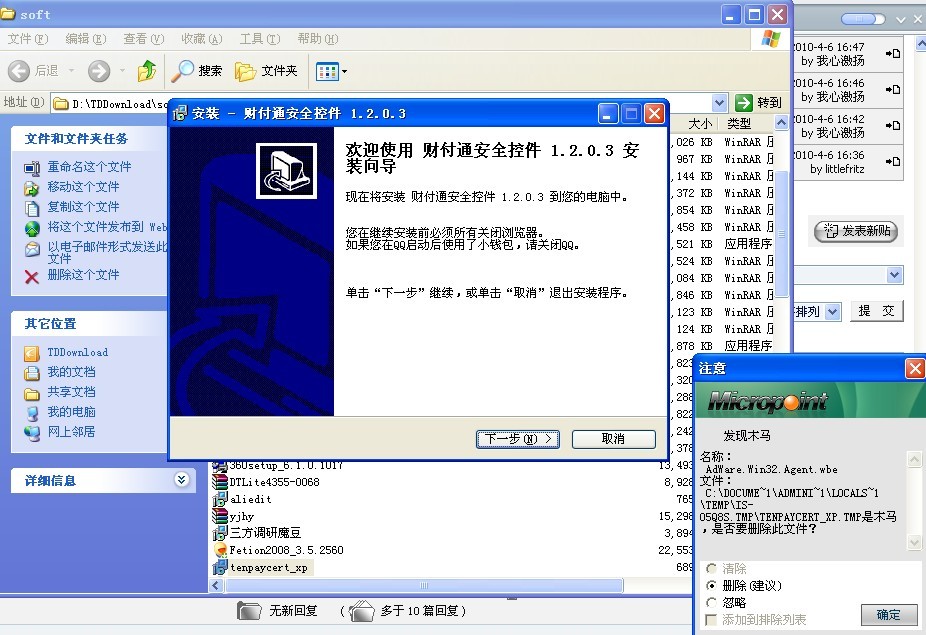Click the 多于 10 篇回复 folder icon
This screenshot has width=926, height=635.
[x=361, y=610]
